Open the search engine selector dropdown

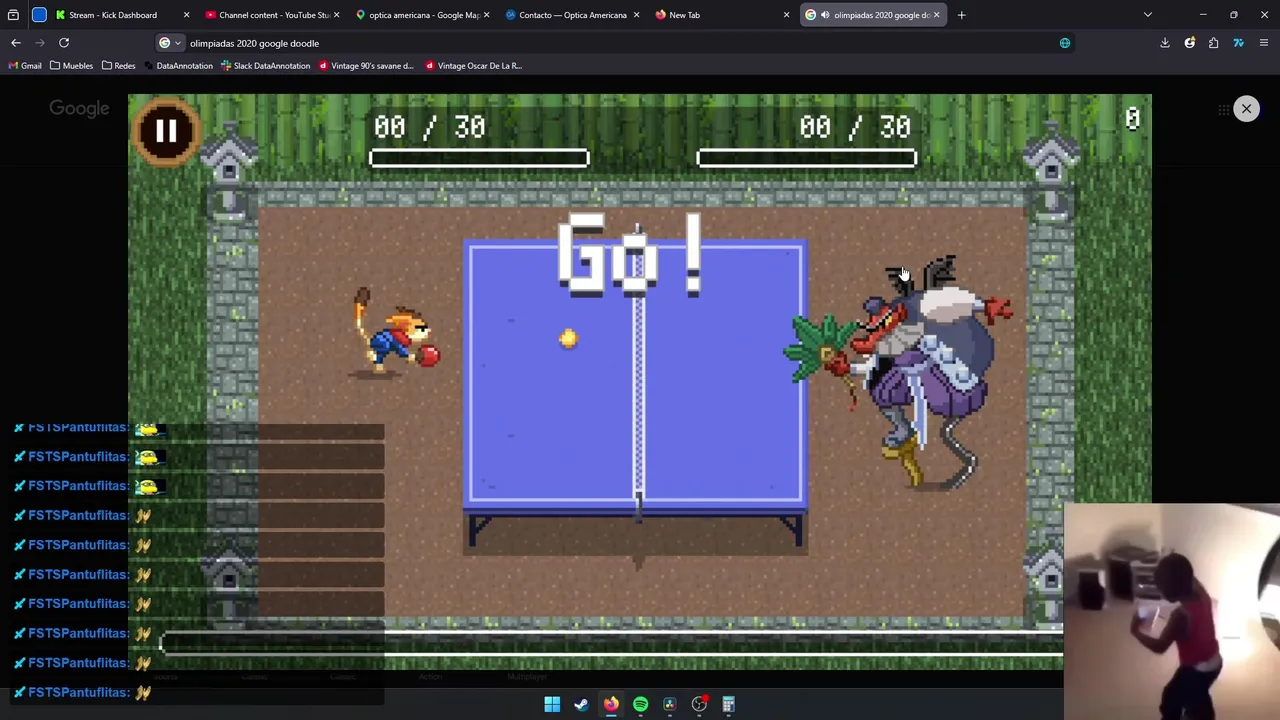click(170, 43)
